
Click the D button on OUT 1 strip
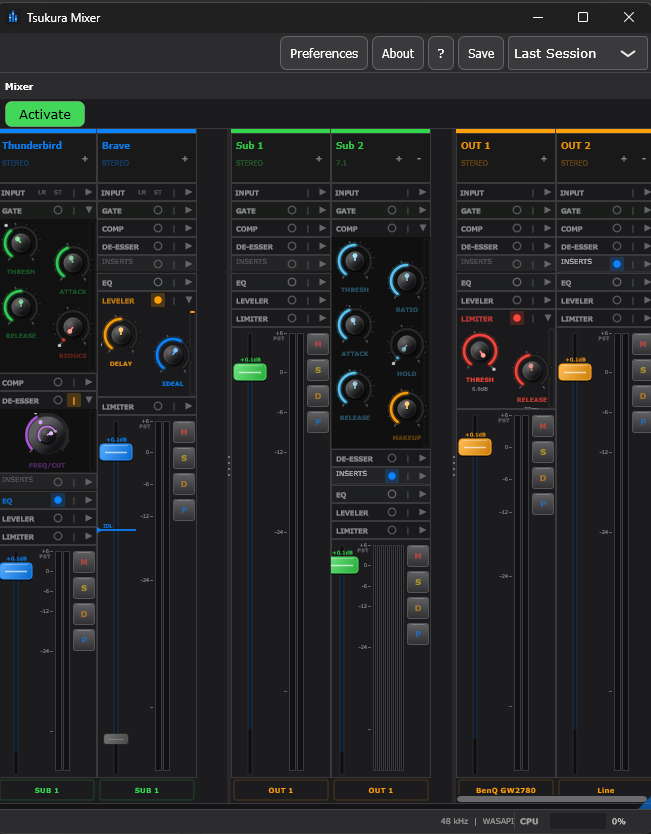(542, 478)
